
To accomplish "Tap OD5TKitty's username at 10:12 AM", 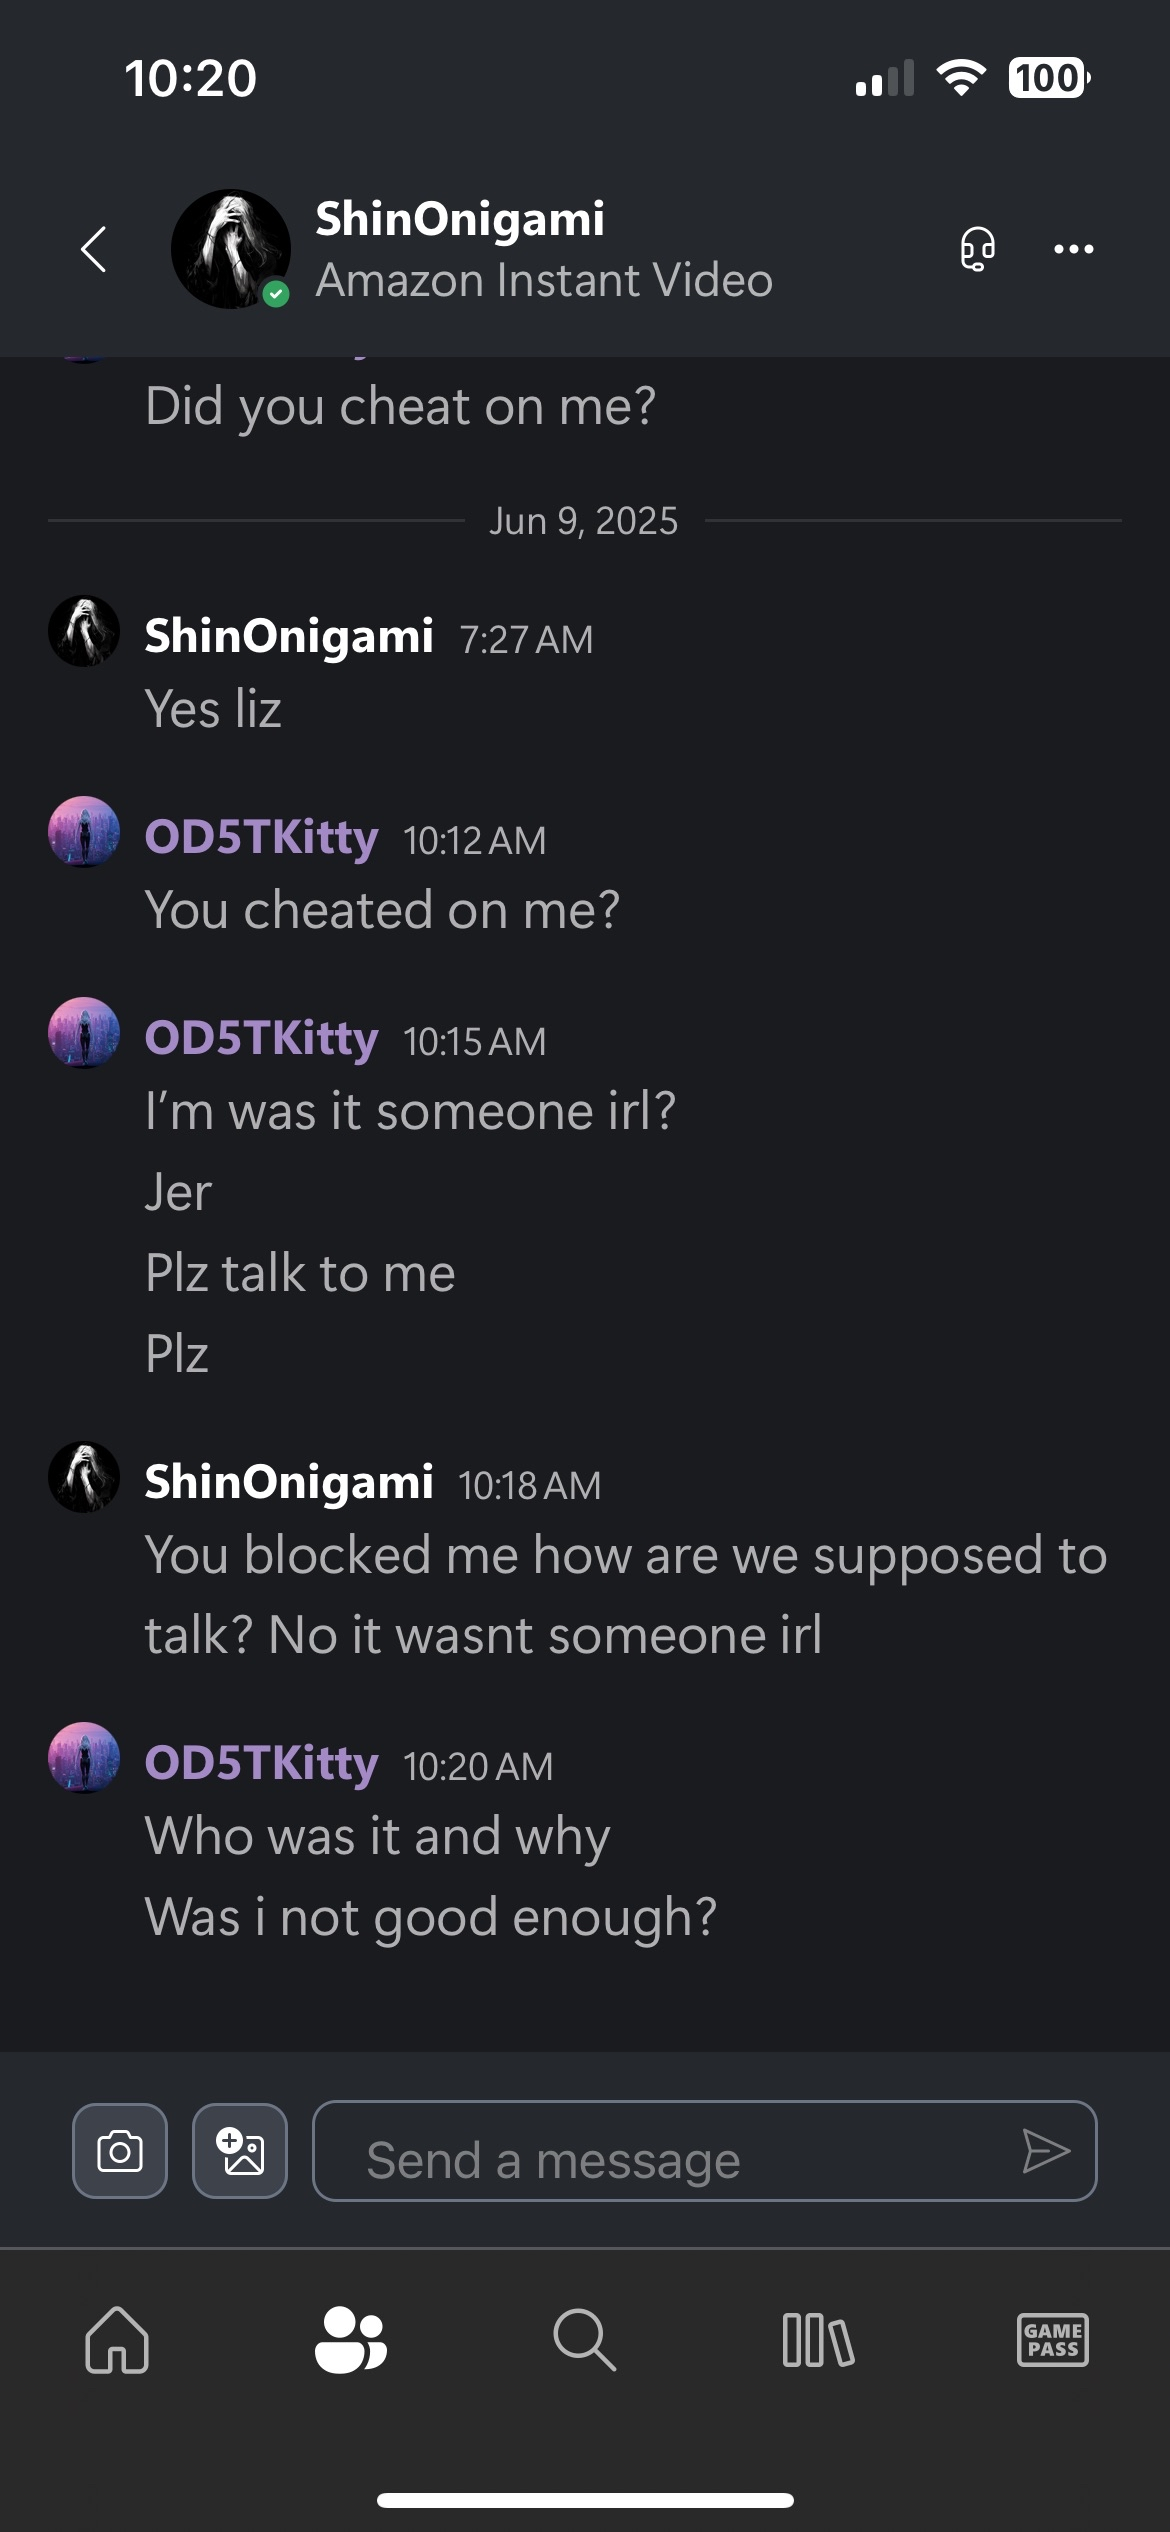I will (x=262, y=838).
